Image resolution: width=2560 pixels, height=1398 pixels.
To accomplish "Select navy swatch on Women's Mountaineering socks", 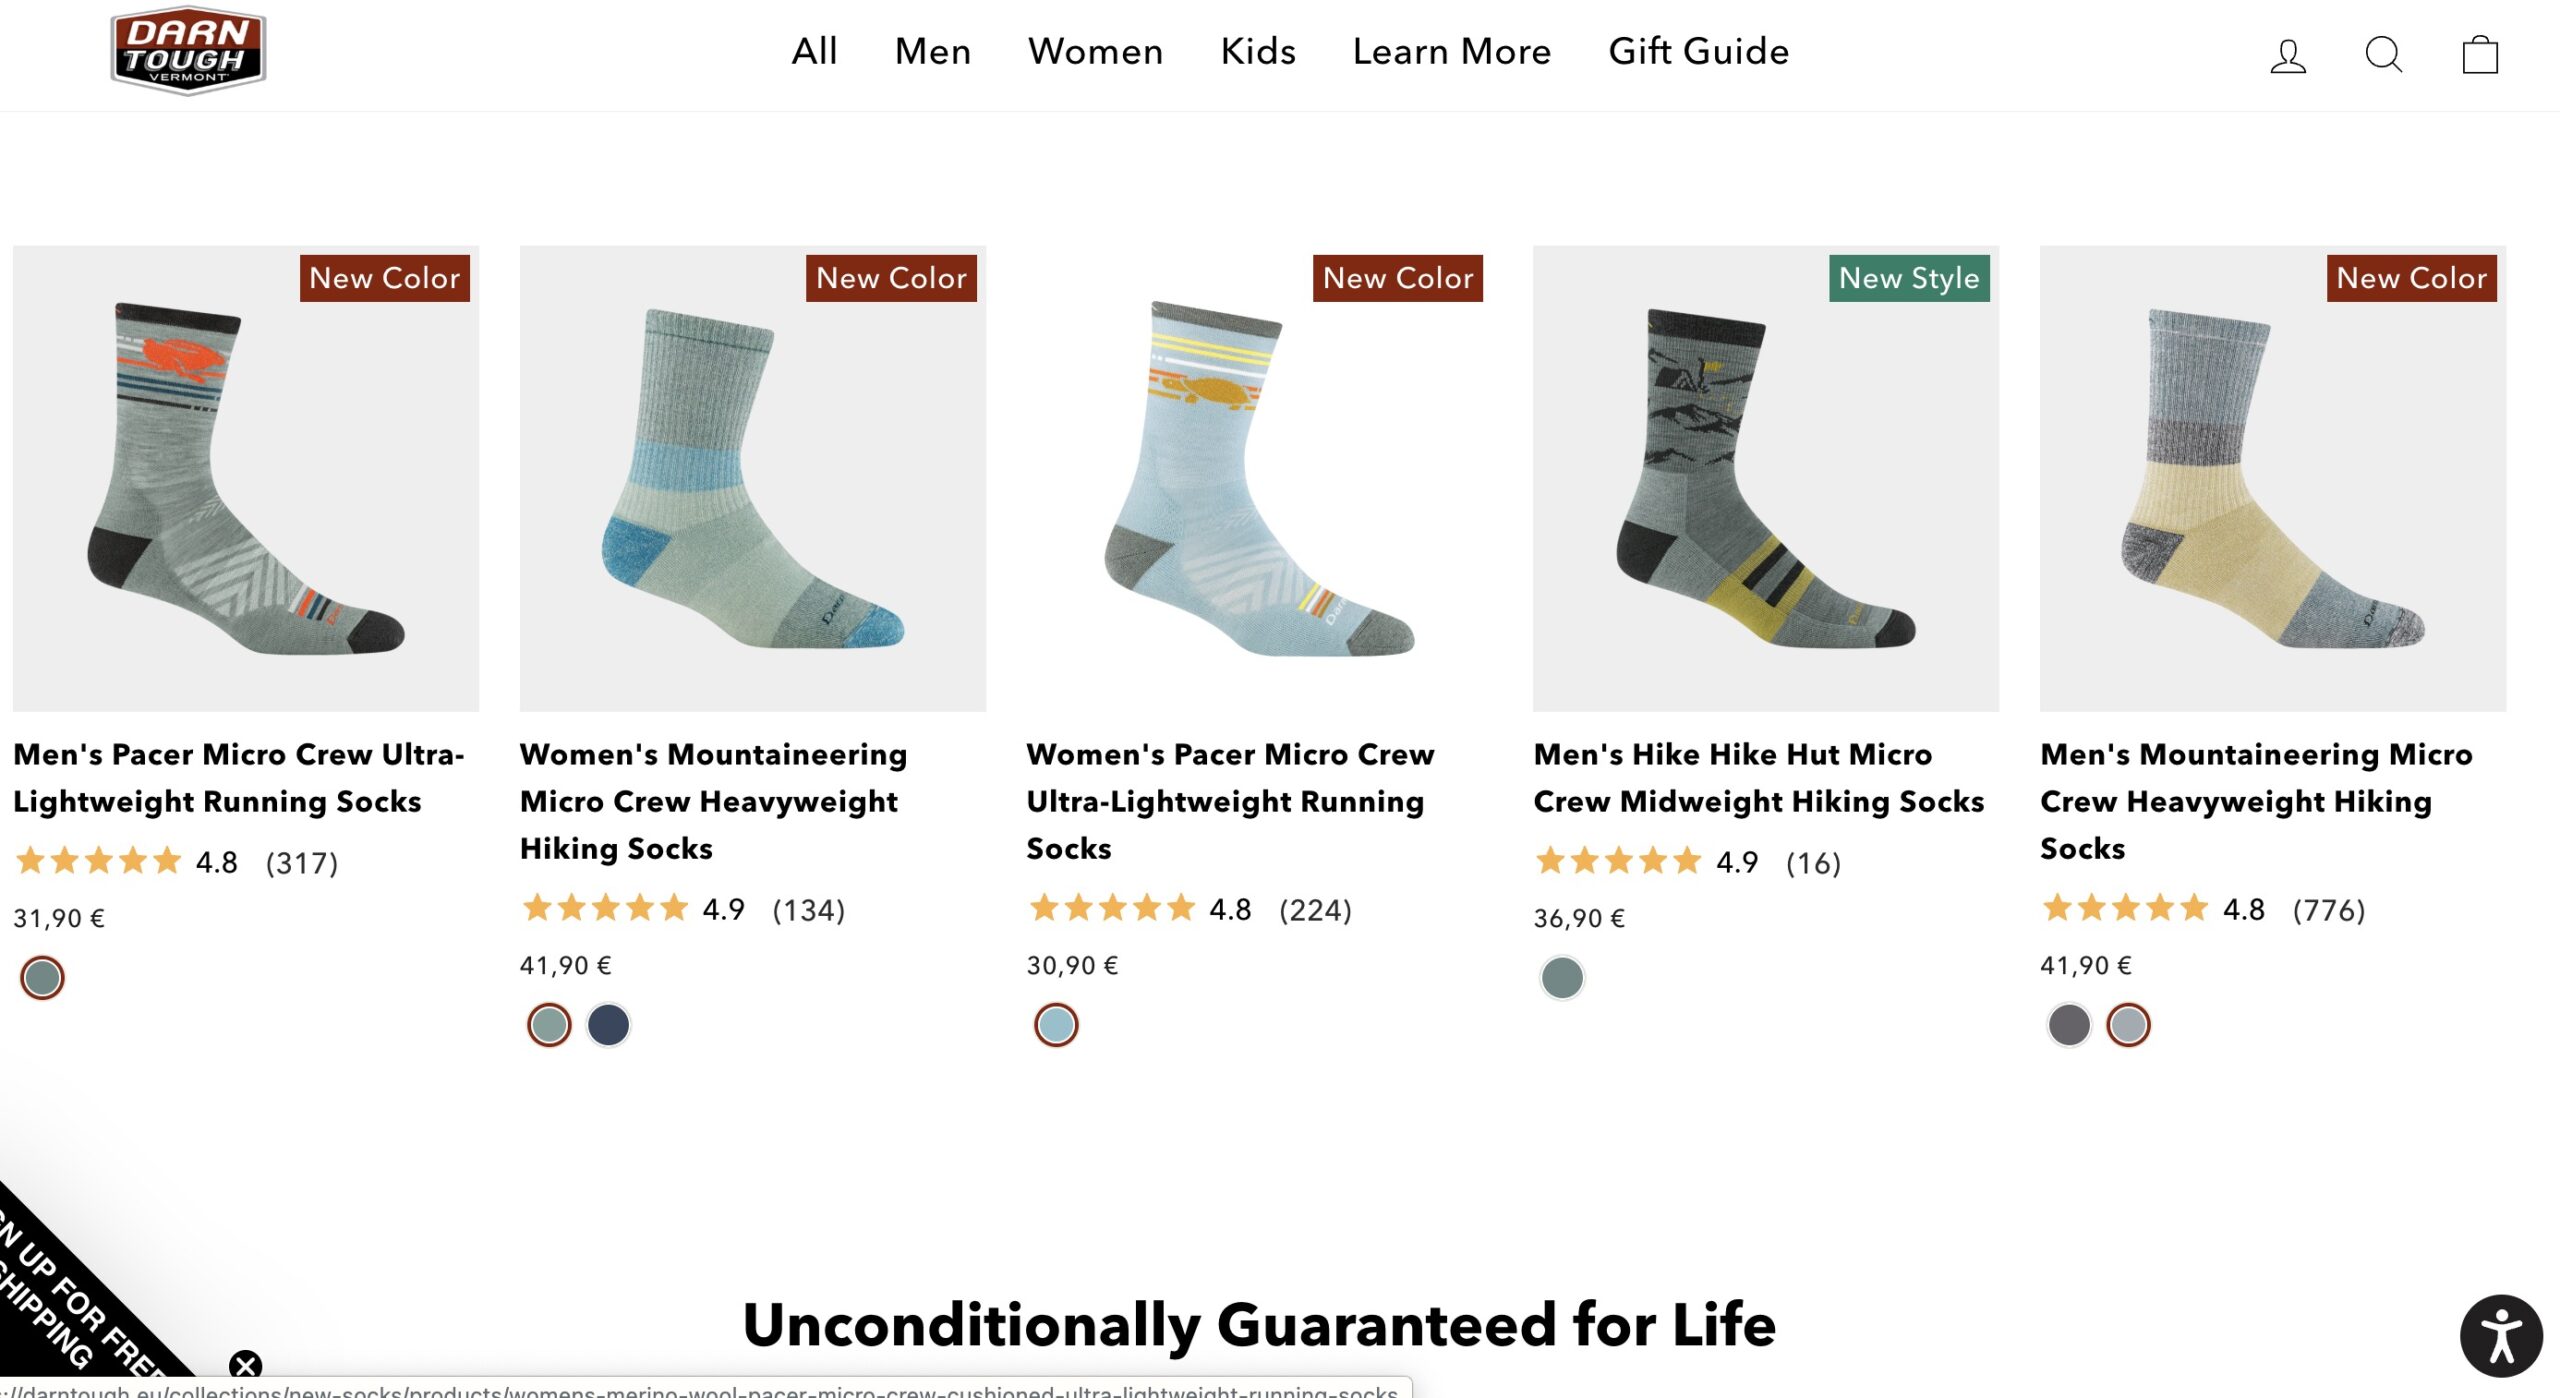I will click(608, 1025).
